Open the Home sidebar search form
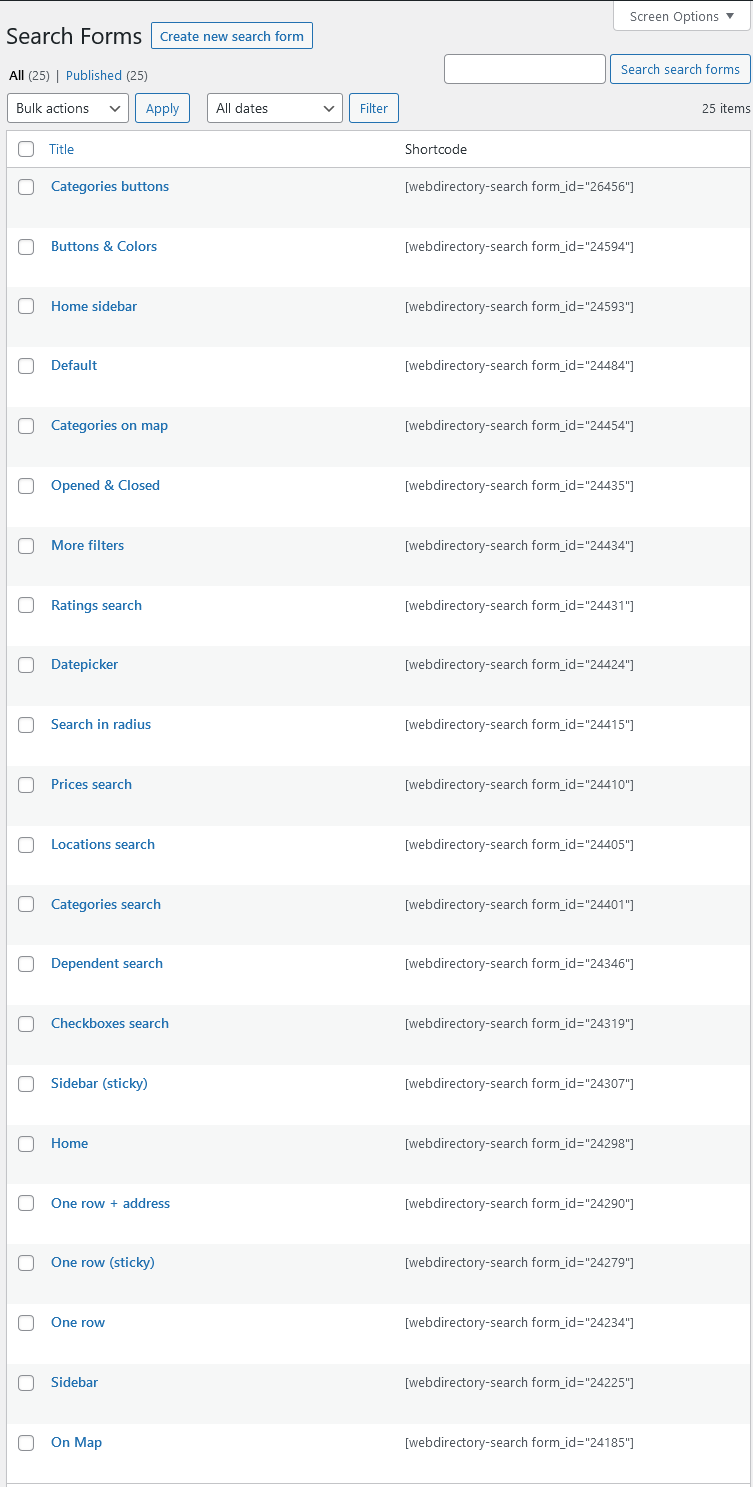Screen dimensions: 753x1487 tap(94, 306)
